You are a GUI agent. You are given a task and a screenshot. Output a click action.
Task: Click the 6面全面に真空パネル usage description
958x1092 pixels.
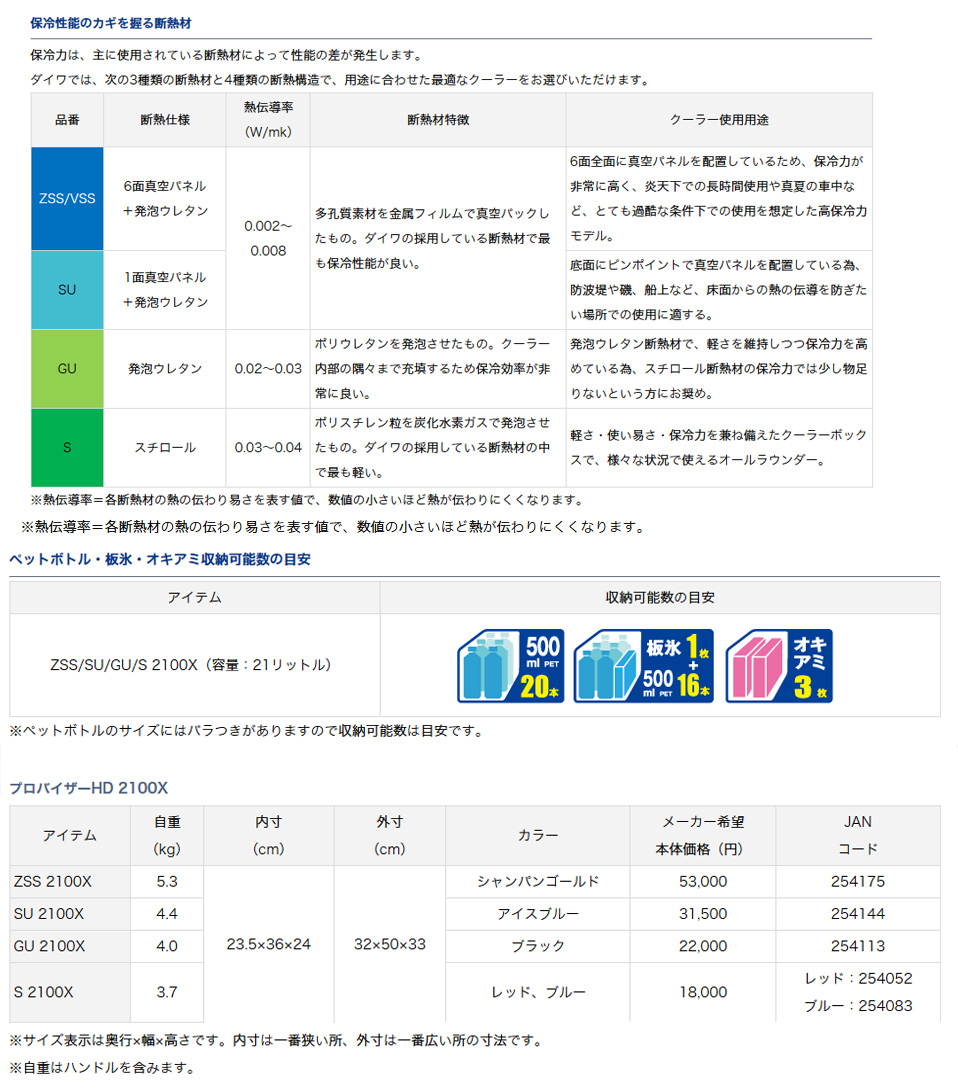719,198
